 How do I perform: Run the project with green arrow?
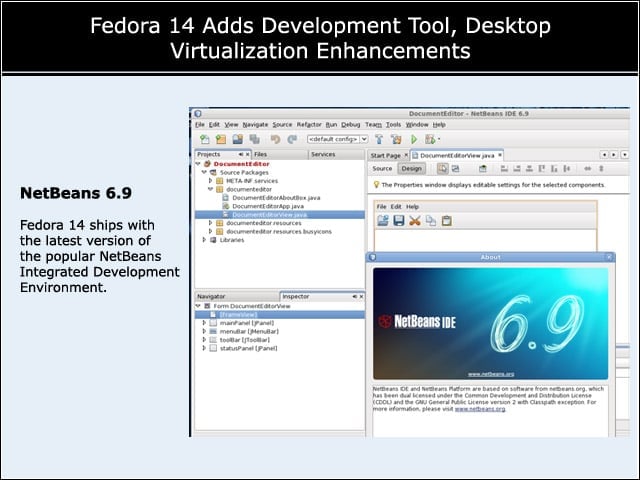(414, 139)
